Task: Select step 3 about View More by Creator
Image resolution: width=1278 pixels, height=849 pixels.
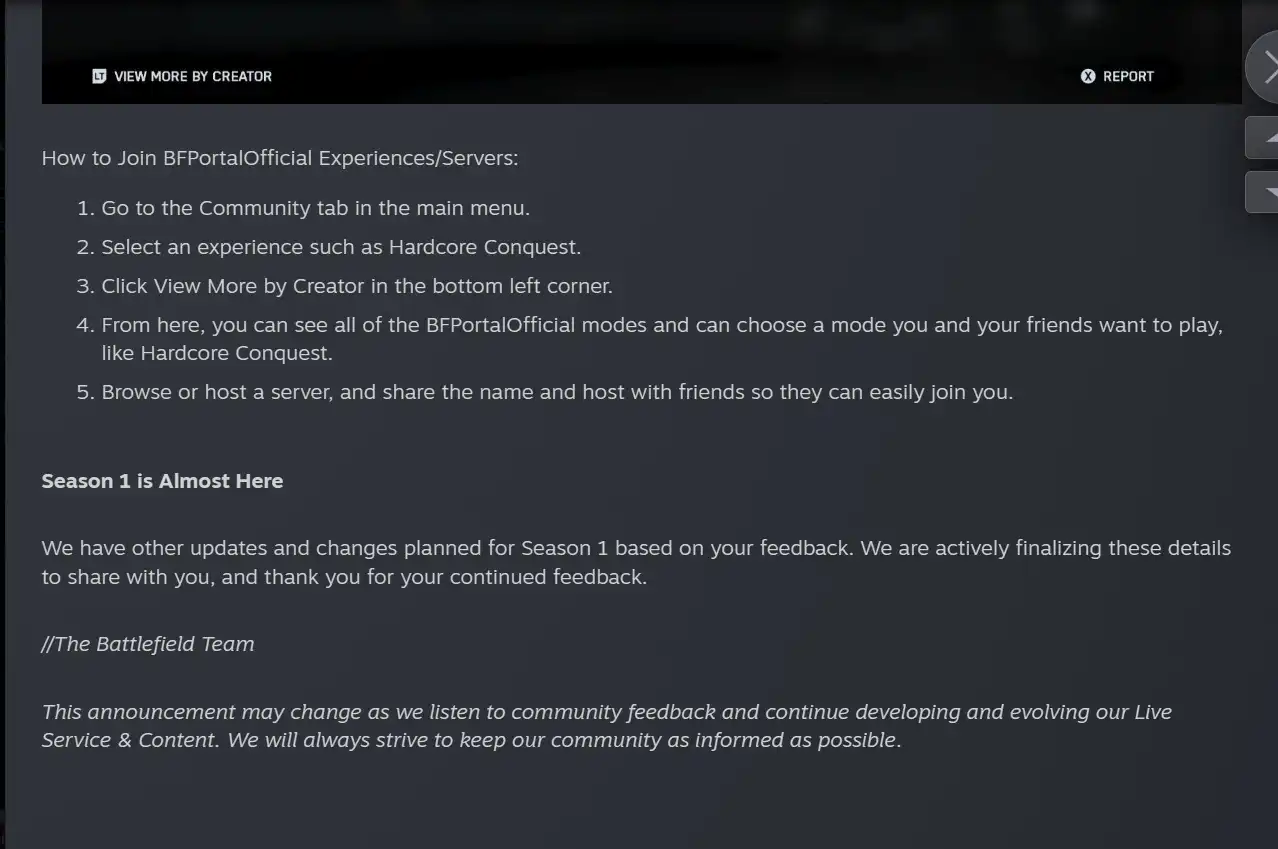Action: coord(356,286)
